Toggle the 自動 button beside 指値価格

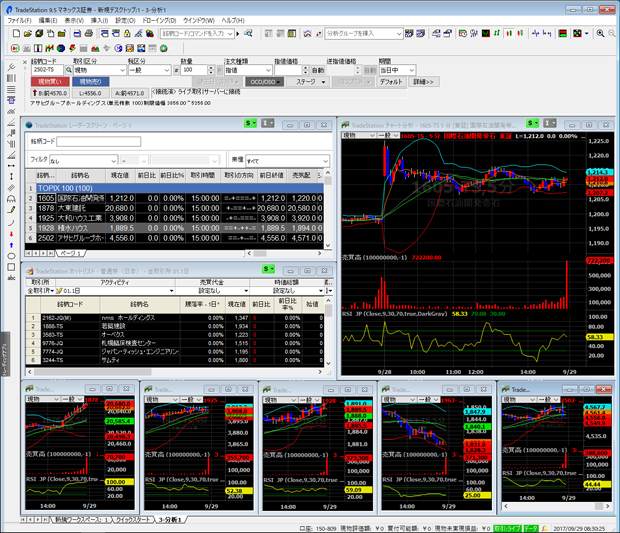coord(318,70)
